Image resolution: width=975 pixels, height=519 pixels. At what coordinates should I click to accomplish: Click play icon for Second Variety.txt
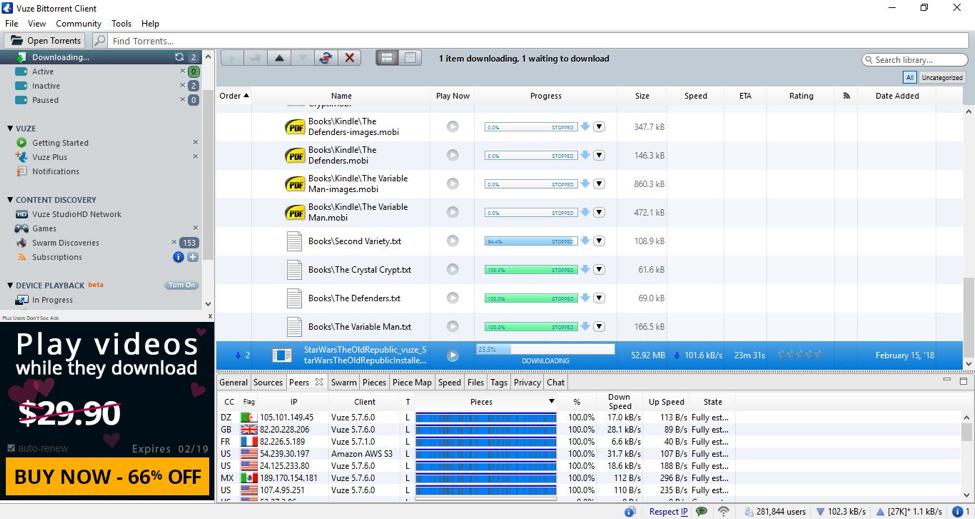pyautogui.click(x=453, y=241)
